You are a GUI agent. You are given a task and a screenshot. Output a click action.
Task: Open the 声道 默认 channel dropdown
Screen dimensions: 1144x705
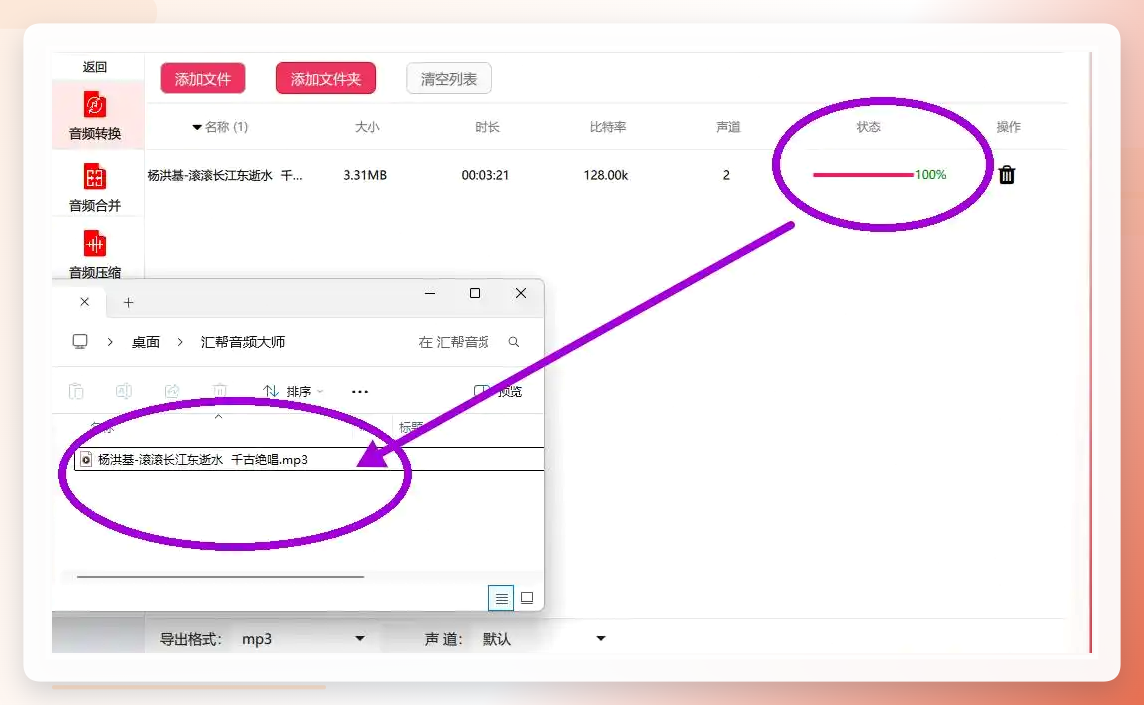(543, 639)
